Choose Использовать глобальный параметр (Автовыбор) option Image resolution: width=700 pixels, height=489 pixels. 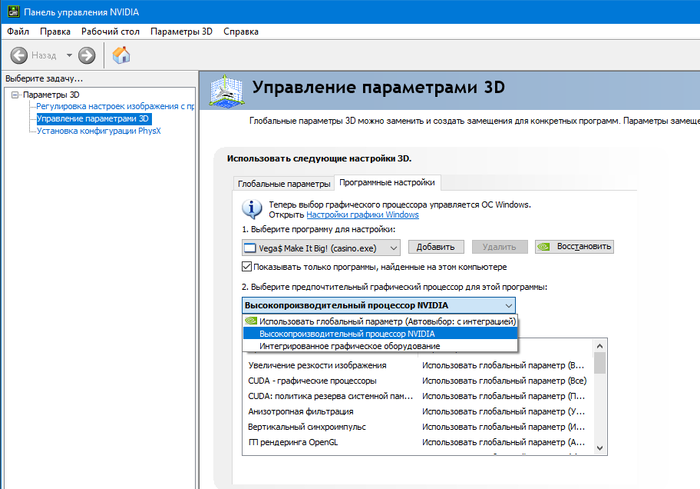click(380, 322)
